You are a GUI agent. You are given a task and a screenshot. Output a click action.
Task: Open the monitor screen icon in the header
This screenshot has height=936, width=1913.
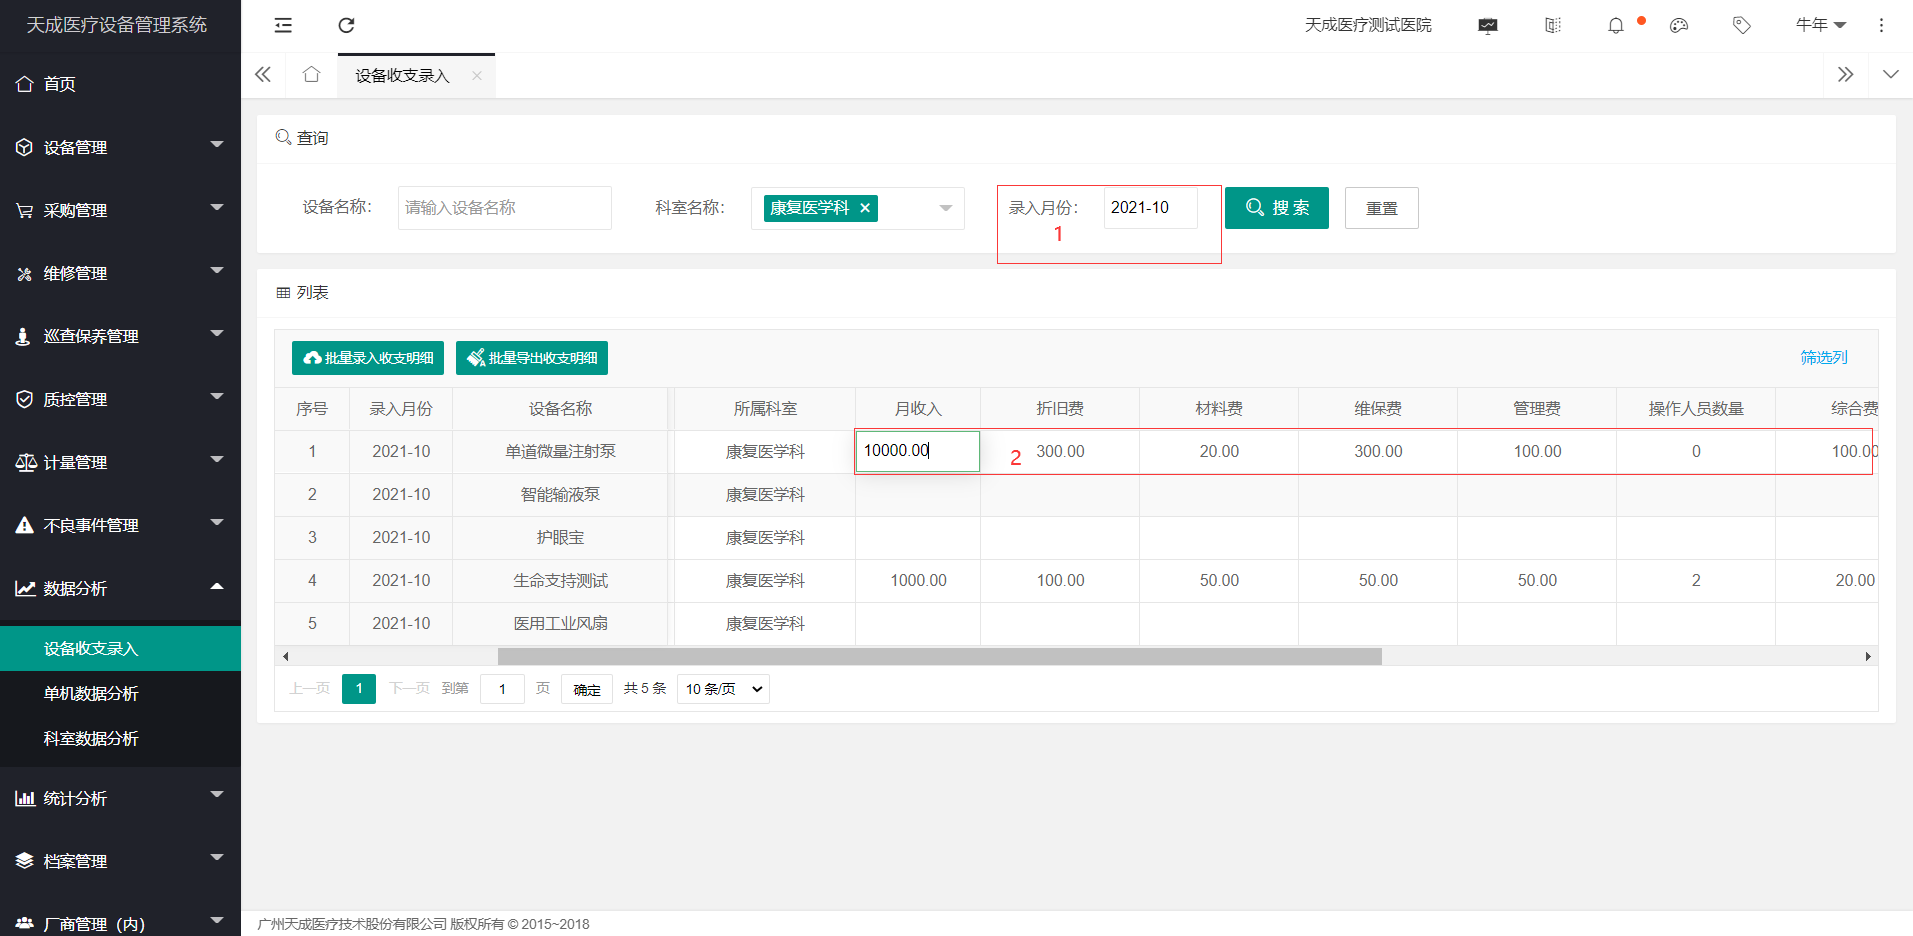pos(1488,25)
